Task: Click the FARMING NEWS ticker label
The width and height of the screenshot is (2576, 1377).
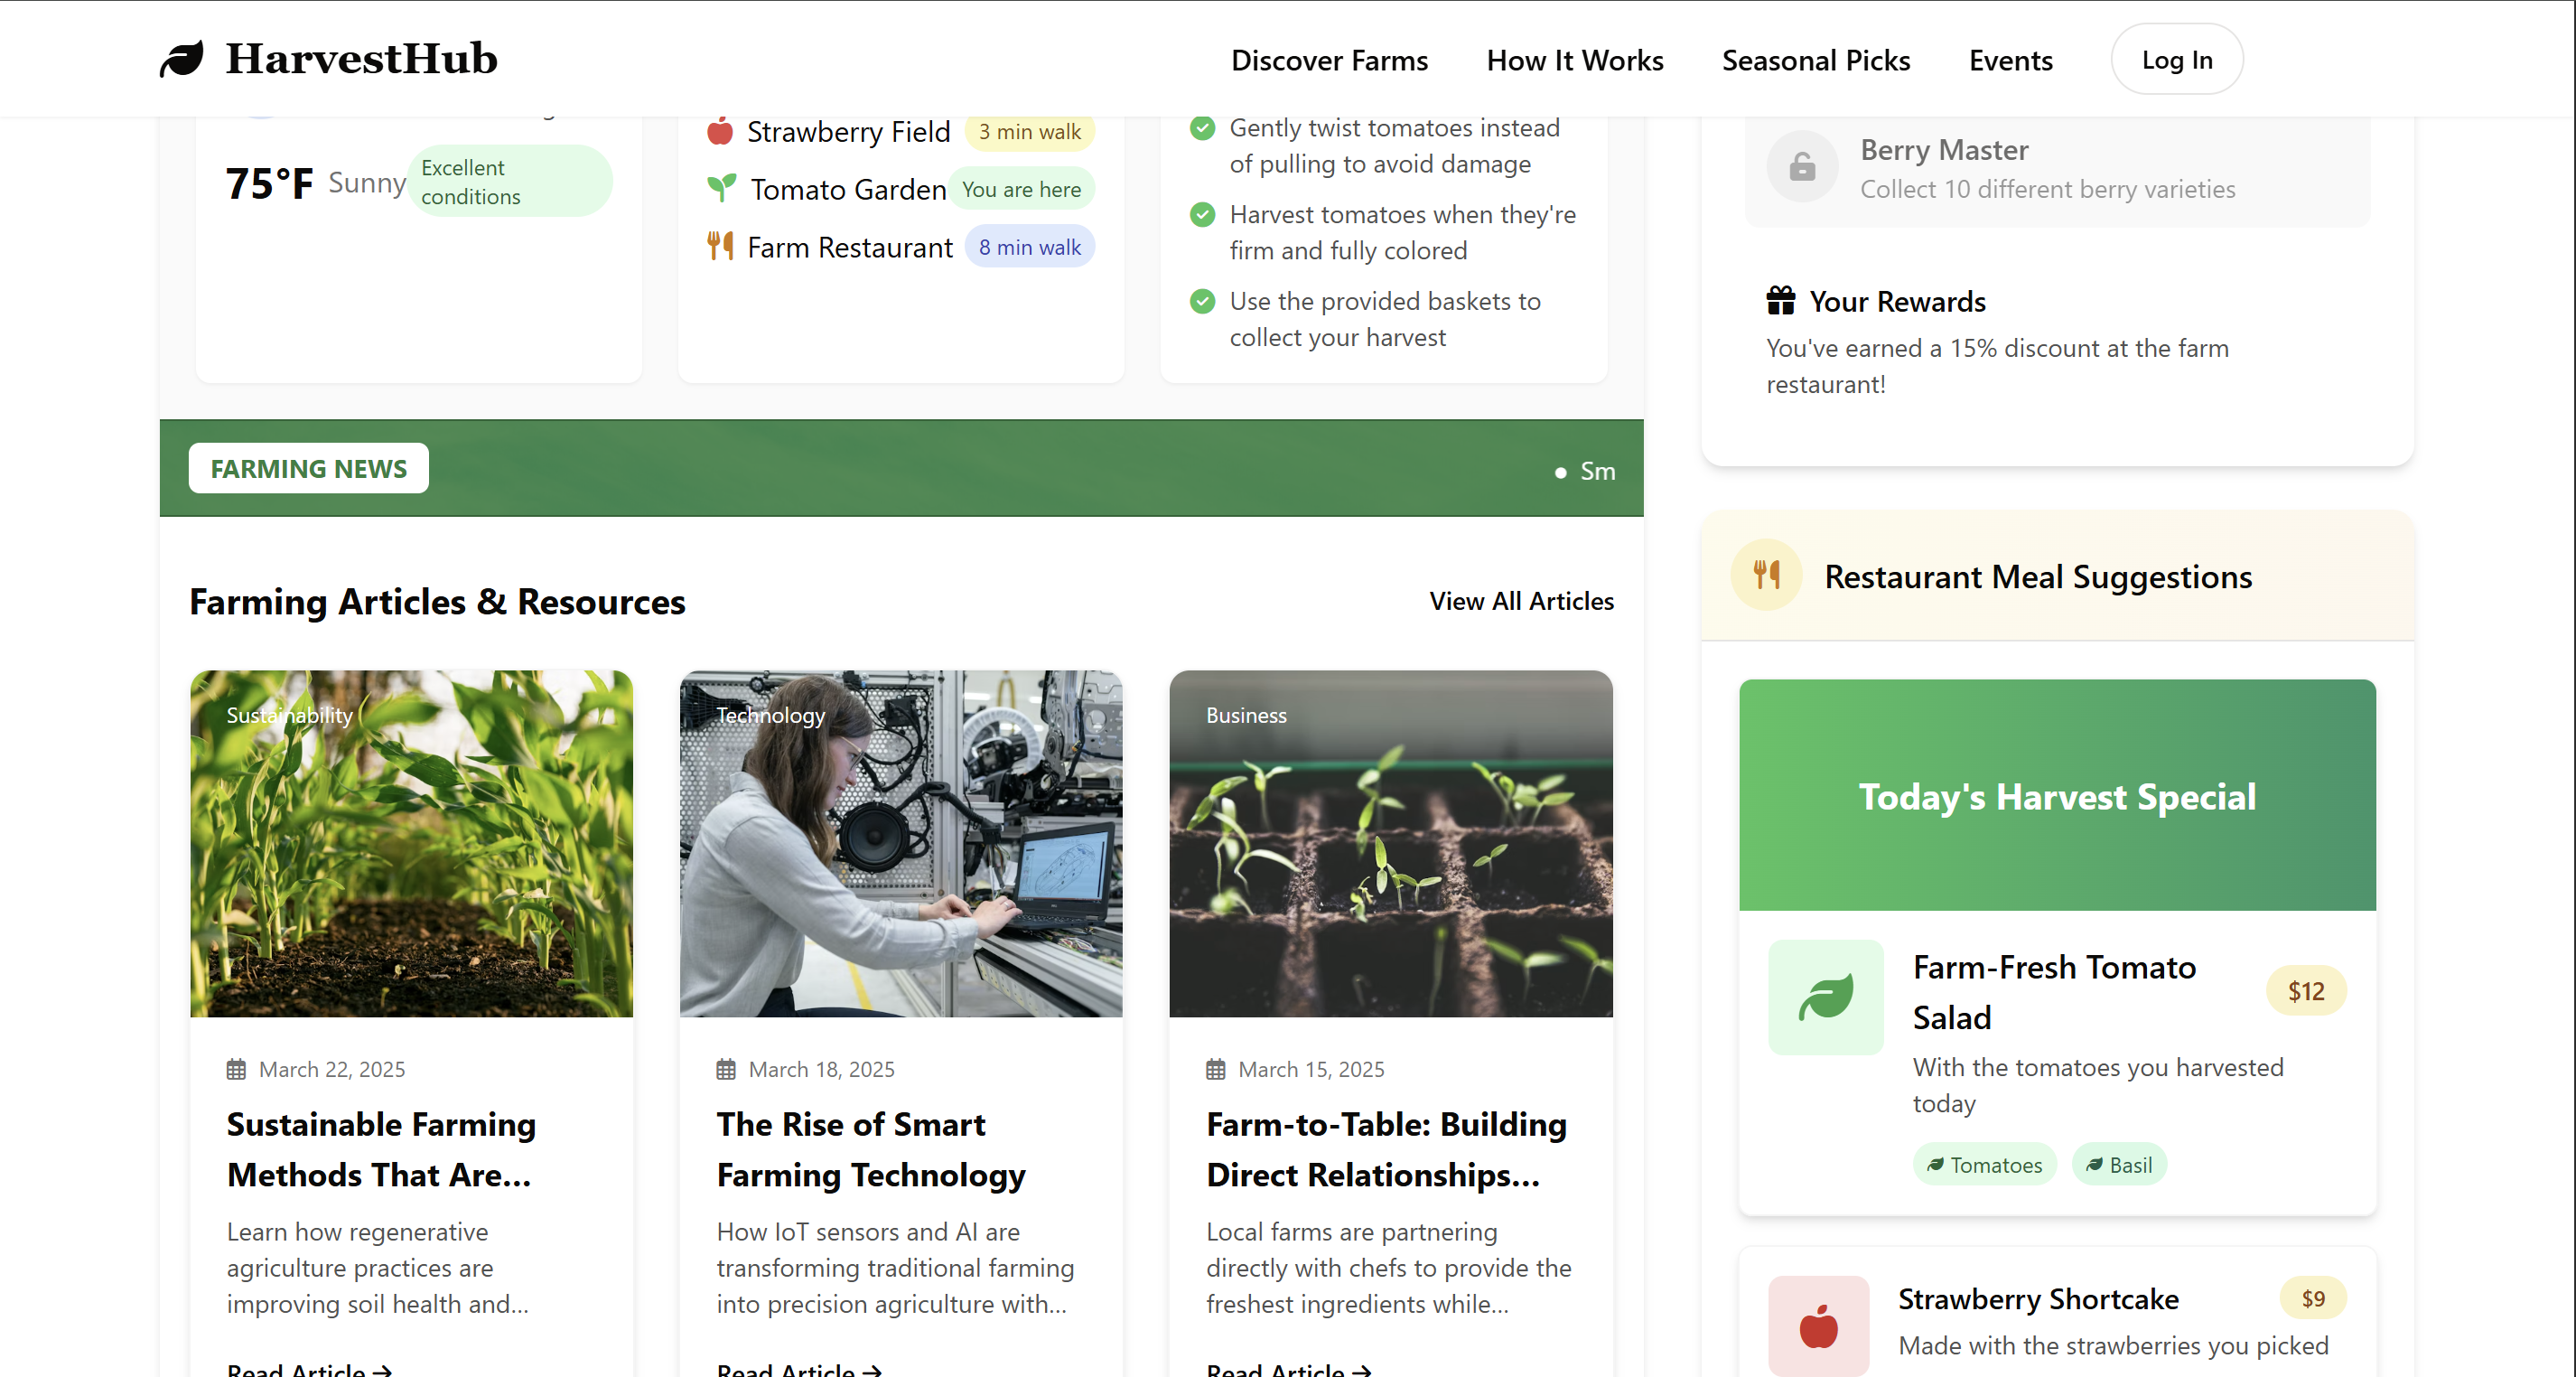Action: [x=308, y=468]
